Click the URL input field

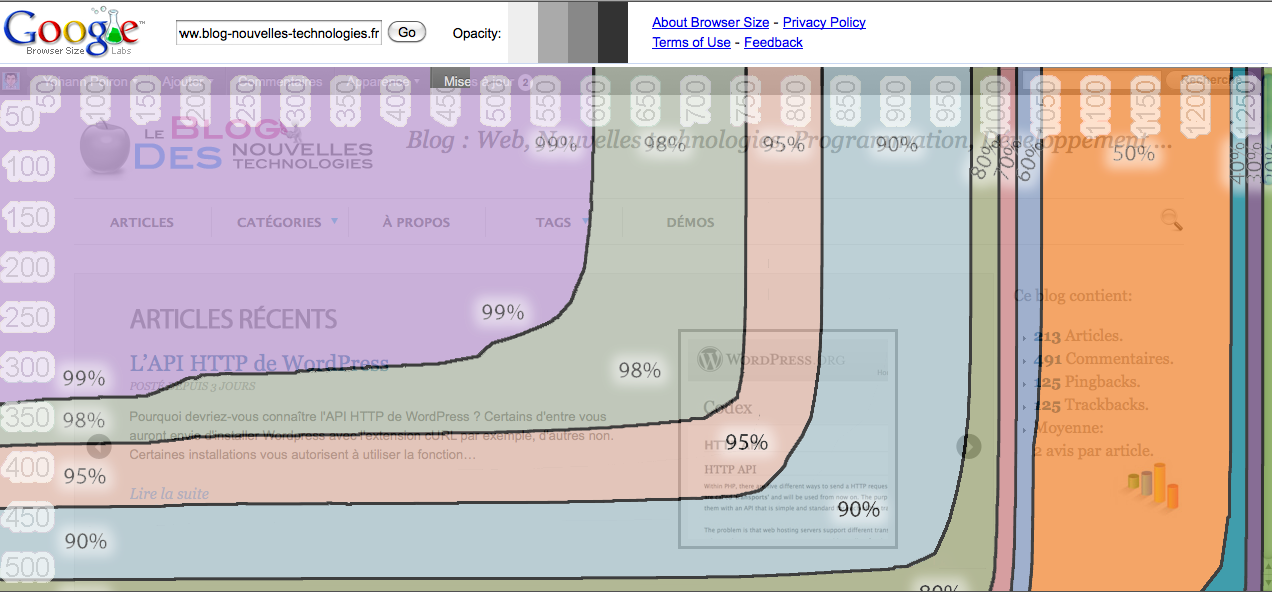click(x=279, y=32)
